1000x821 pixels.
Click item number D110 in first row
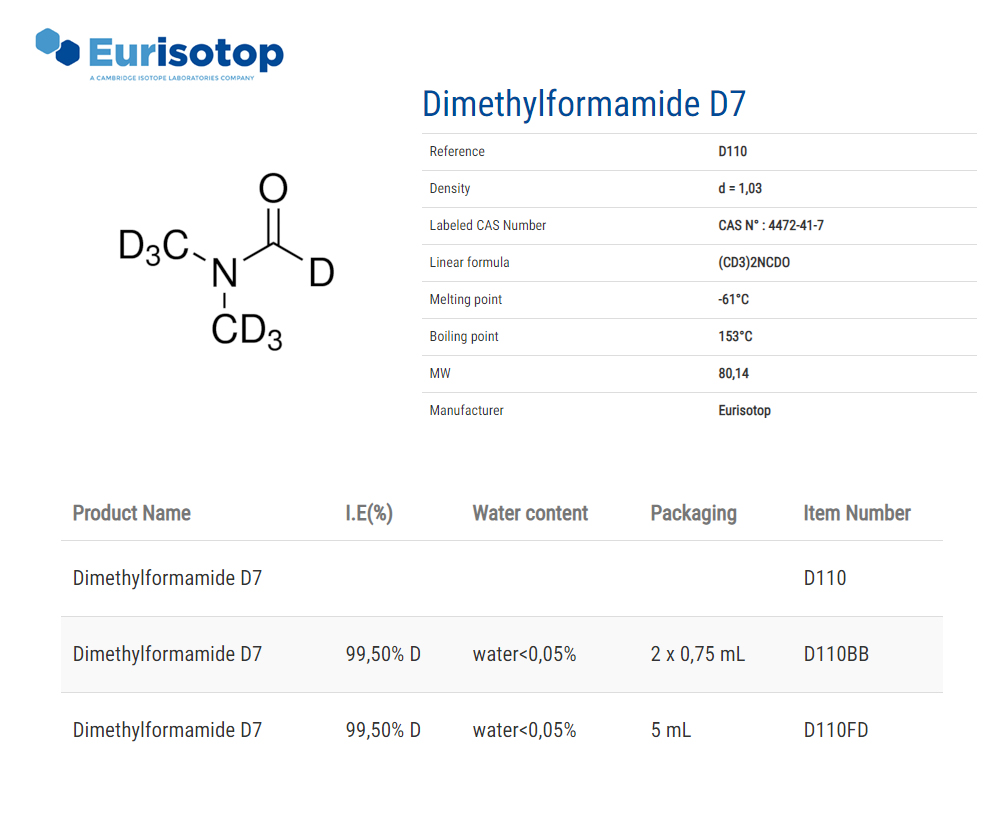825,579
